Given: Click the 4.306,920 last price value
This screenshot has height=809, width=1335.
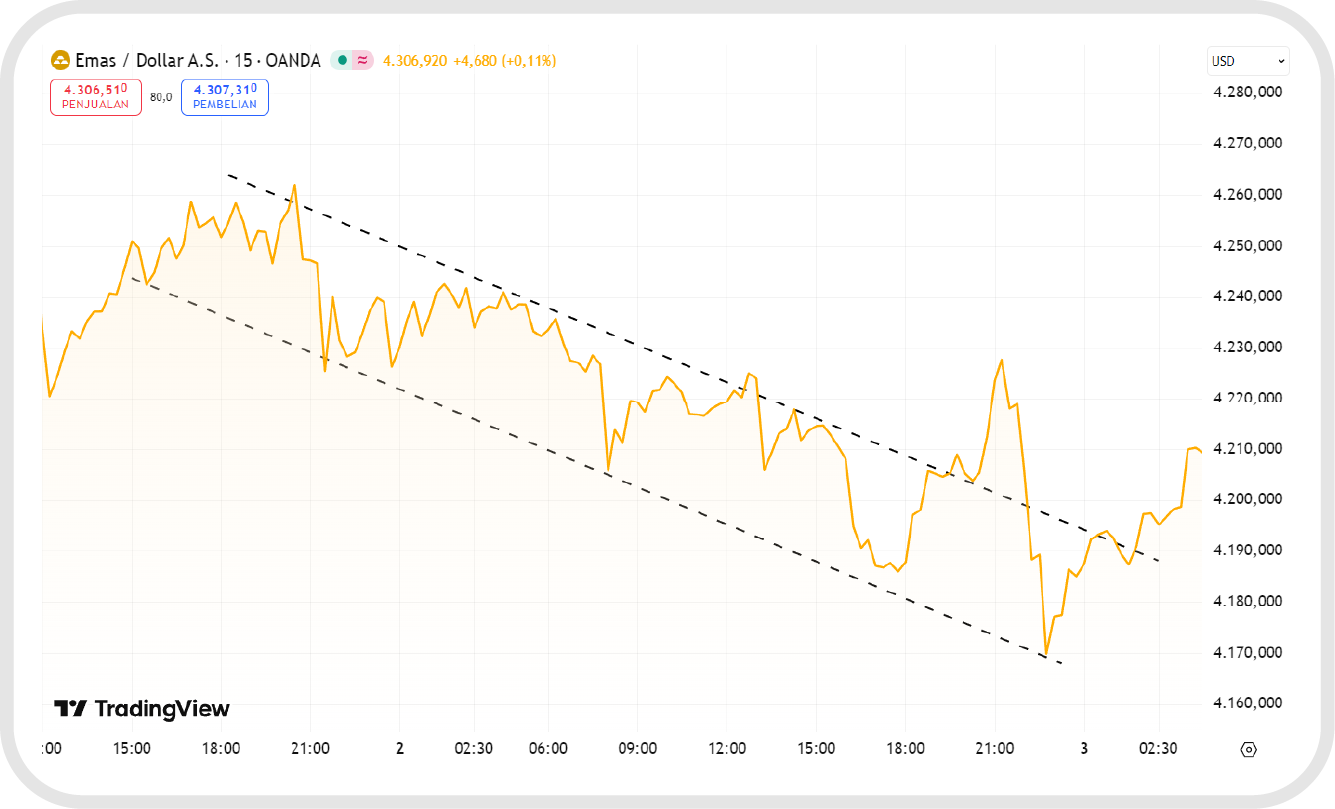Looking at the screenshot, I should [x=415, y=61].
